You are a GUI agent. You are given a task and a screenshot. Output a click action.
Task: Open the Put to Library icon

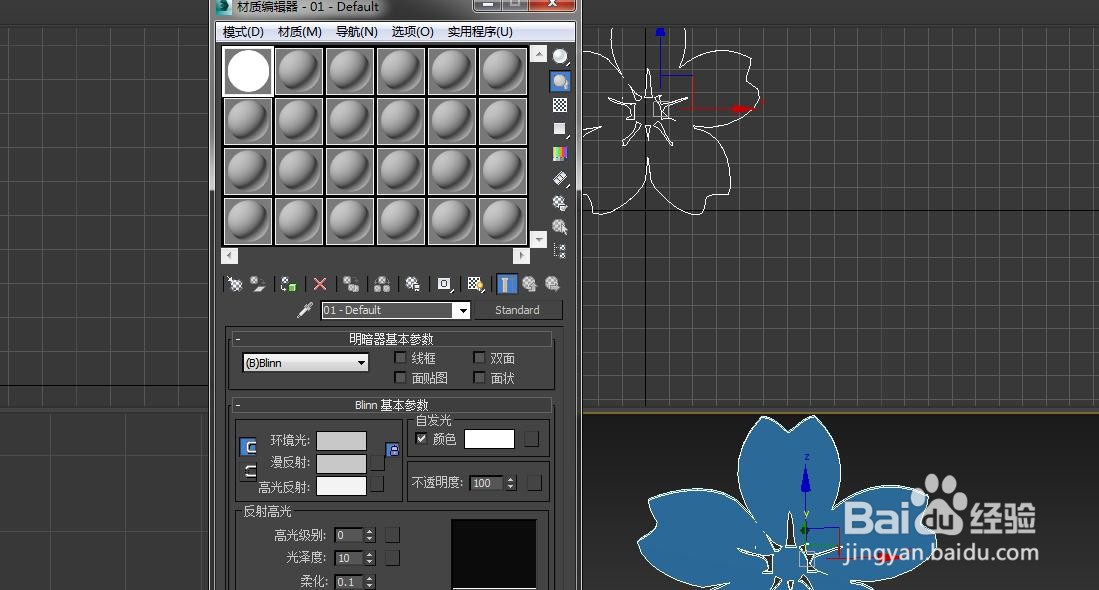(x=411, y=284)
